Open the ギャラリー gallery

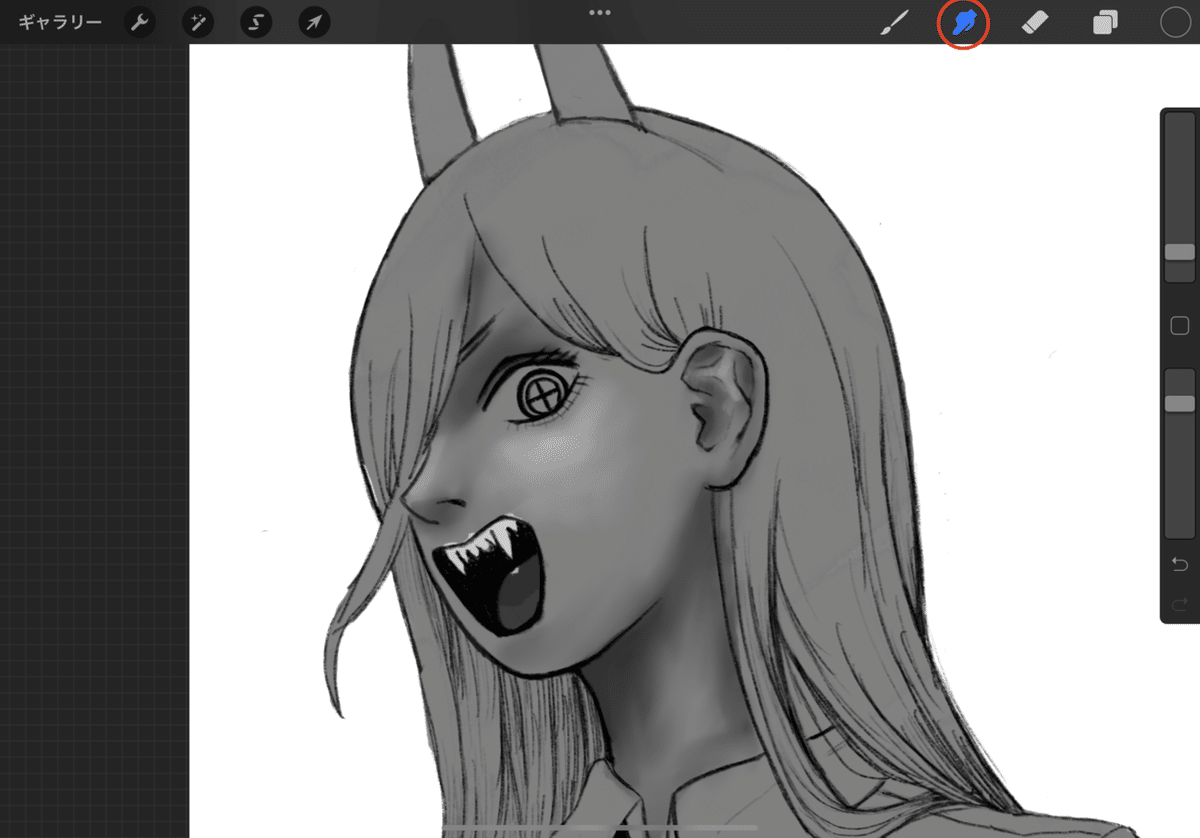60,22
